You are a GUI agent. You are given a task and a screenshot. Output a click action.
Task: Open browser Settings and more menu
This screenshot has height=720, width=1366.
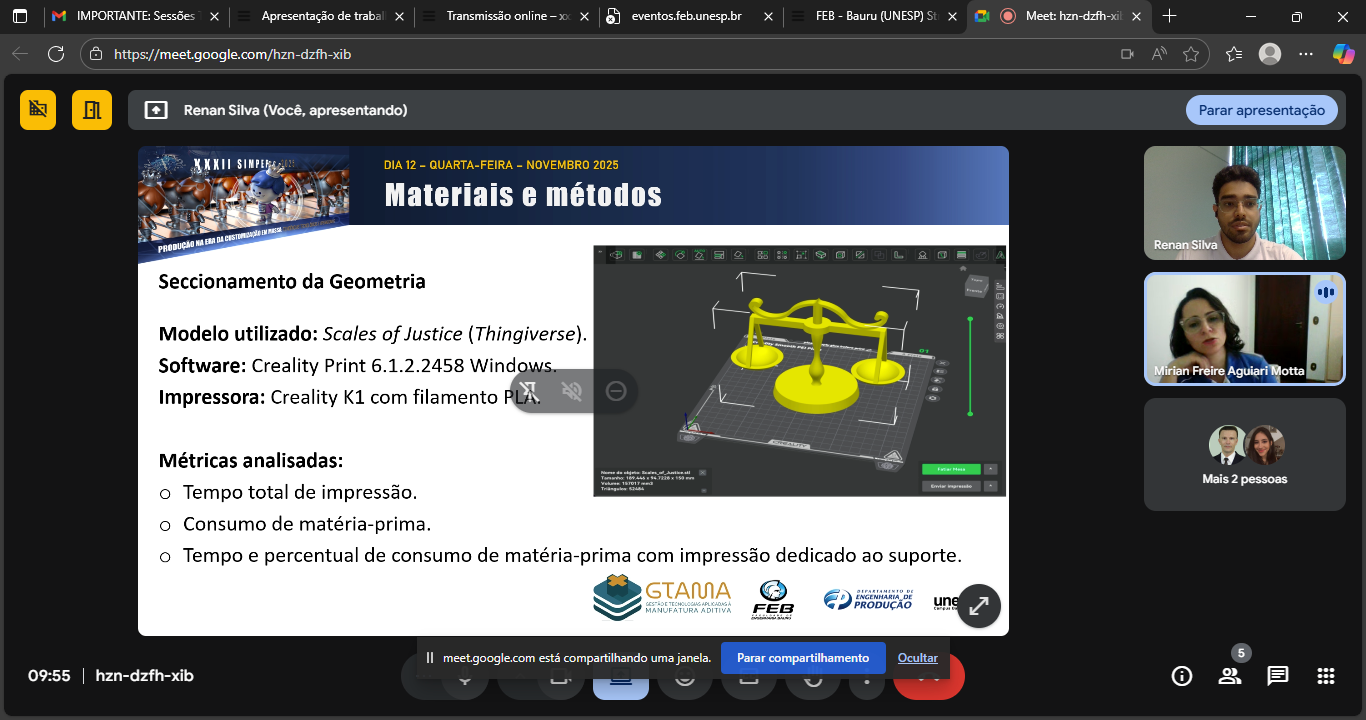pos(1305,54)
